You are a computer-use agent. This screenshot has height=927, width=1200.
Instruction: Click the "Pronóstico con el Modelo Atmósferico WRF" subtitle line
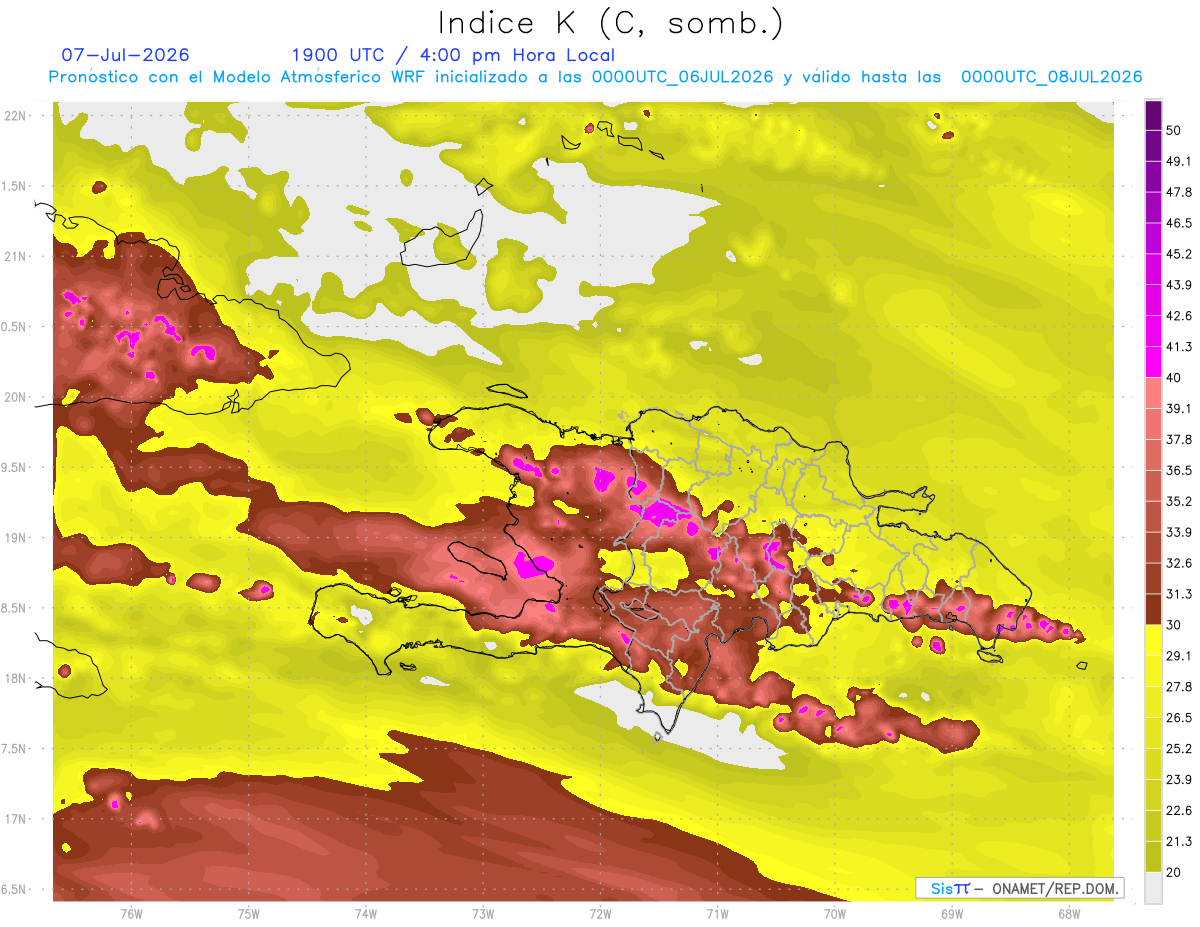596,77
